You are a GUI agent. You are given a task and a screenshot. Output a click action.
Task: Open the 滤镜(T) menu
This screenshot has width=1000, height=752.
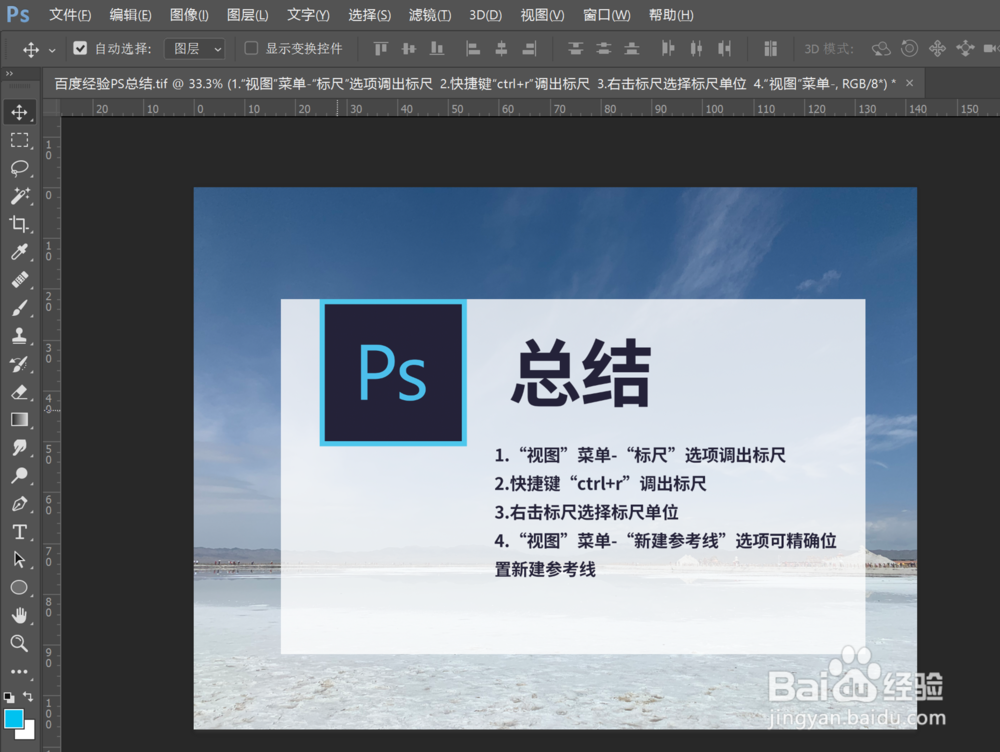coord(430,15)
